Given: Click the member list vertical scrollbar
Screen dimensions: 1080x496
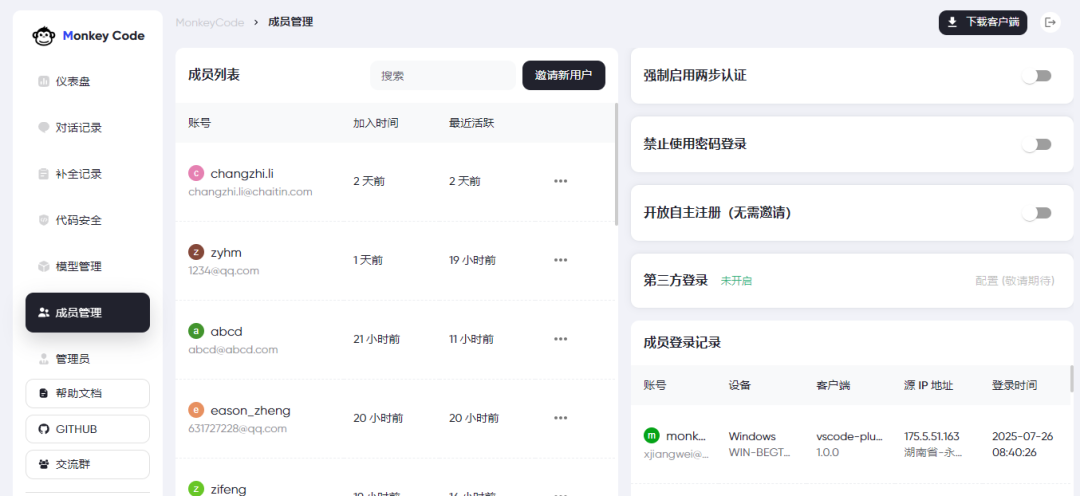Looking at the screenshot, I should (616, 164).
